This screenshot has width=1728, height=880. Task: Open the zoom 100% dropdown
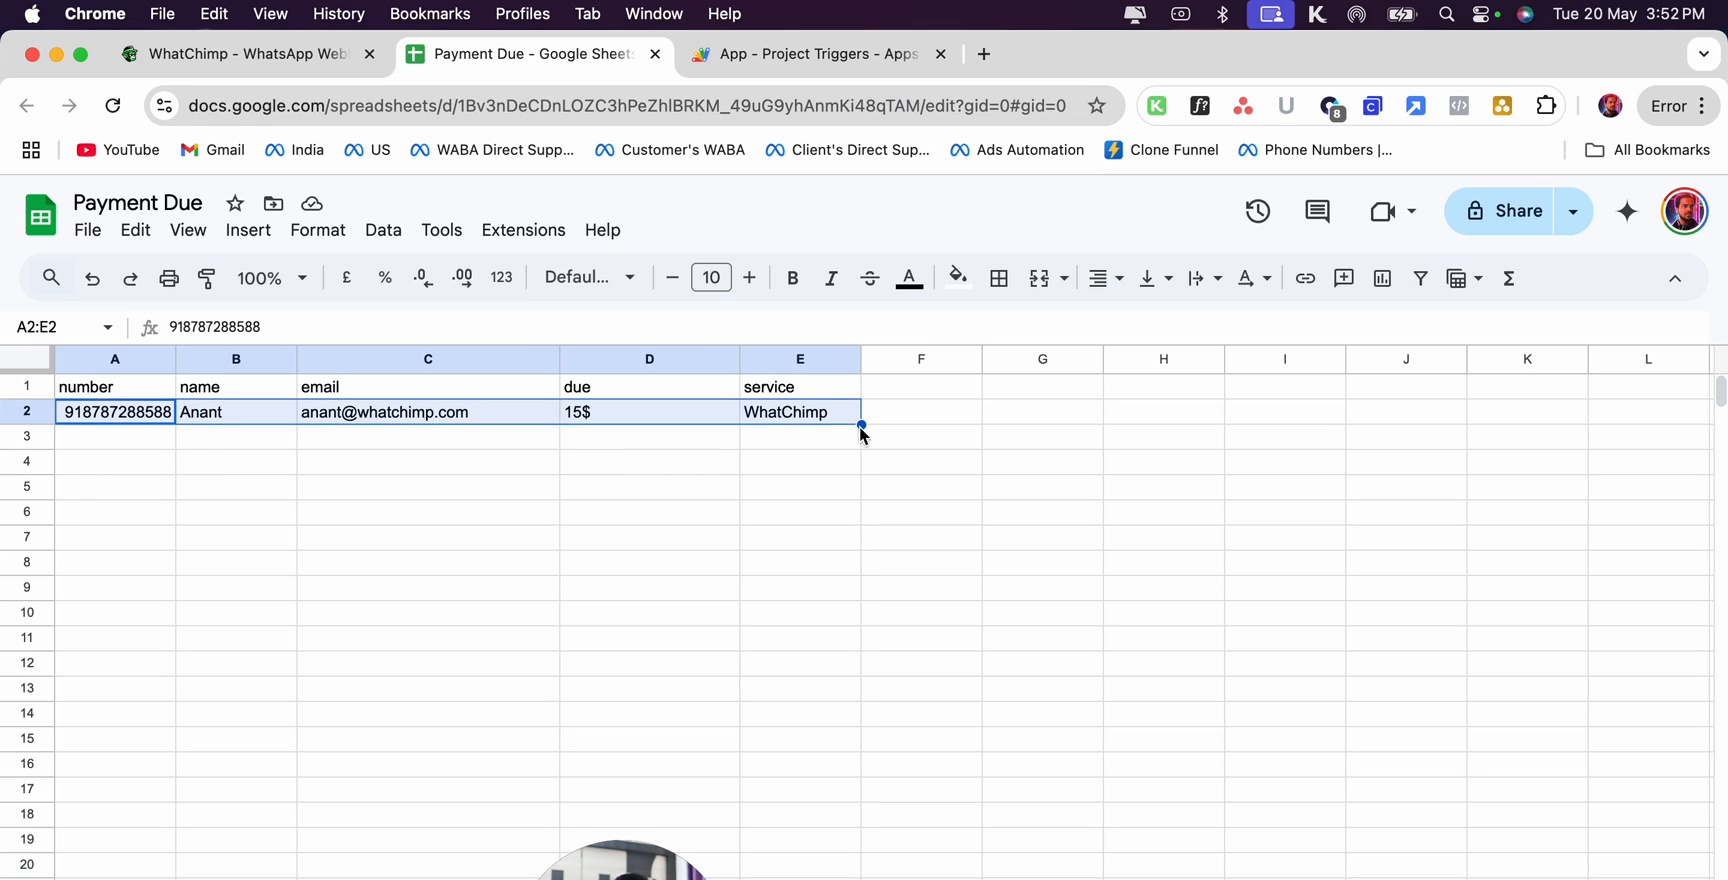click(x=272, y=278)
